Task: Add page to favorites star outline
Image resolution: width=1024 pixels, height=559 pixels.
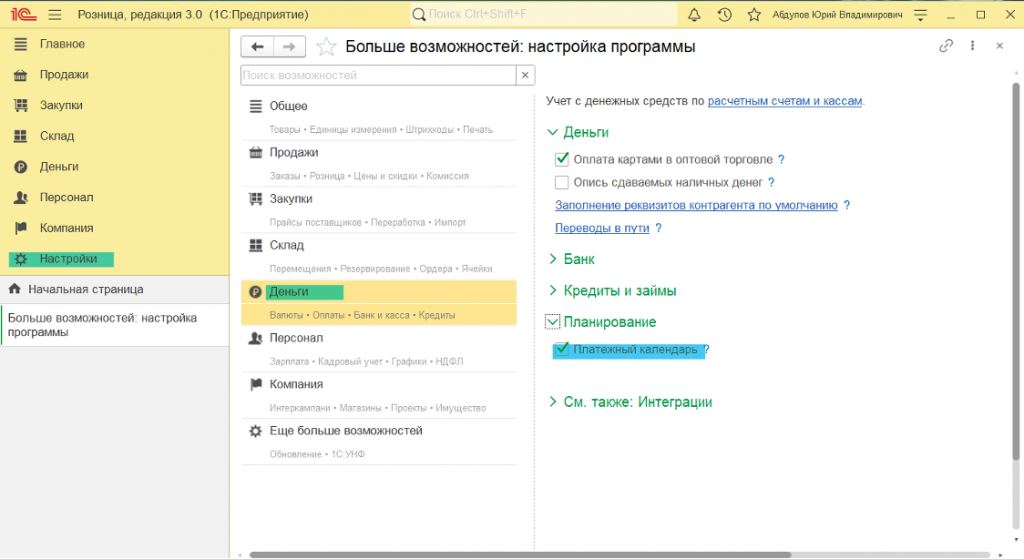Action: coord(326,46)
